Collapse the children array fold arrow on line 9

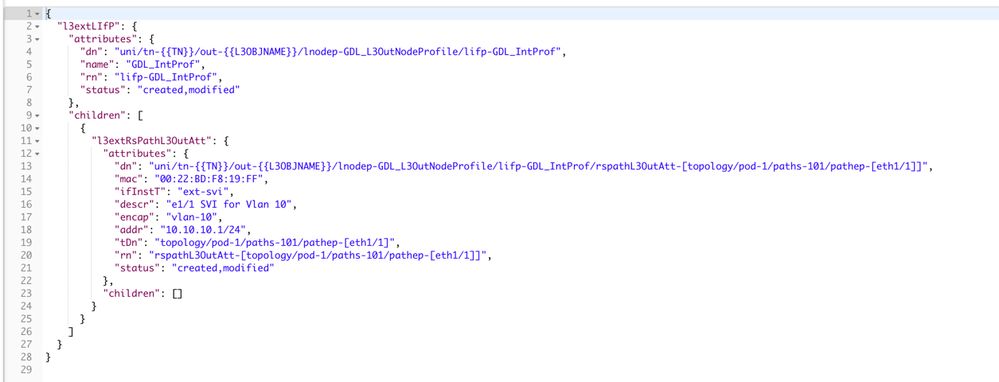38,115
